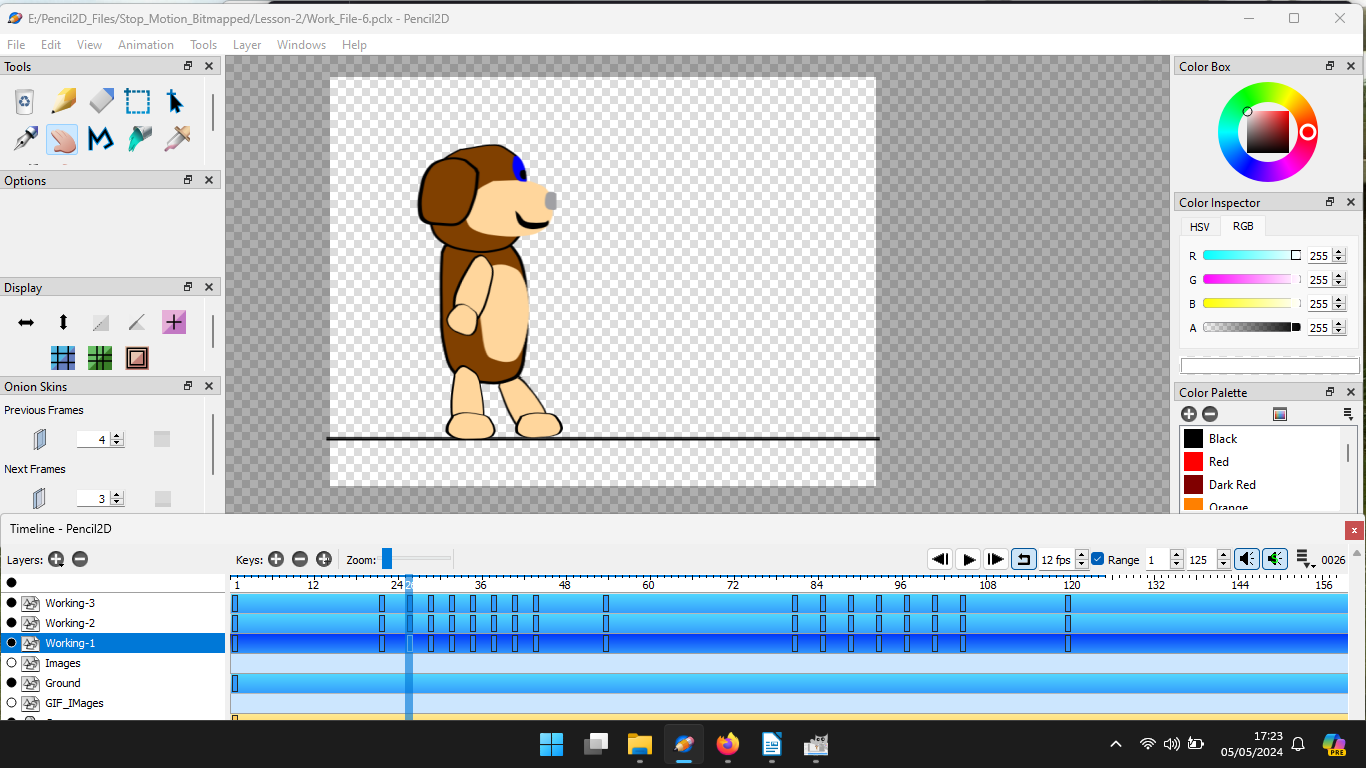1366x768 pixels.
Task: Toggle playback loop button
Action: point(1024,559)
